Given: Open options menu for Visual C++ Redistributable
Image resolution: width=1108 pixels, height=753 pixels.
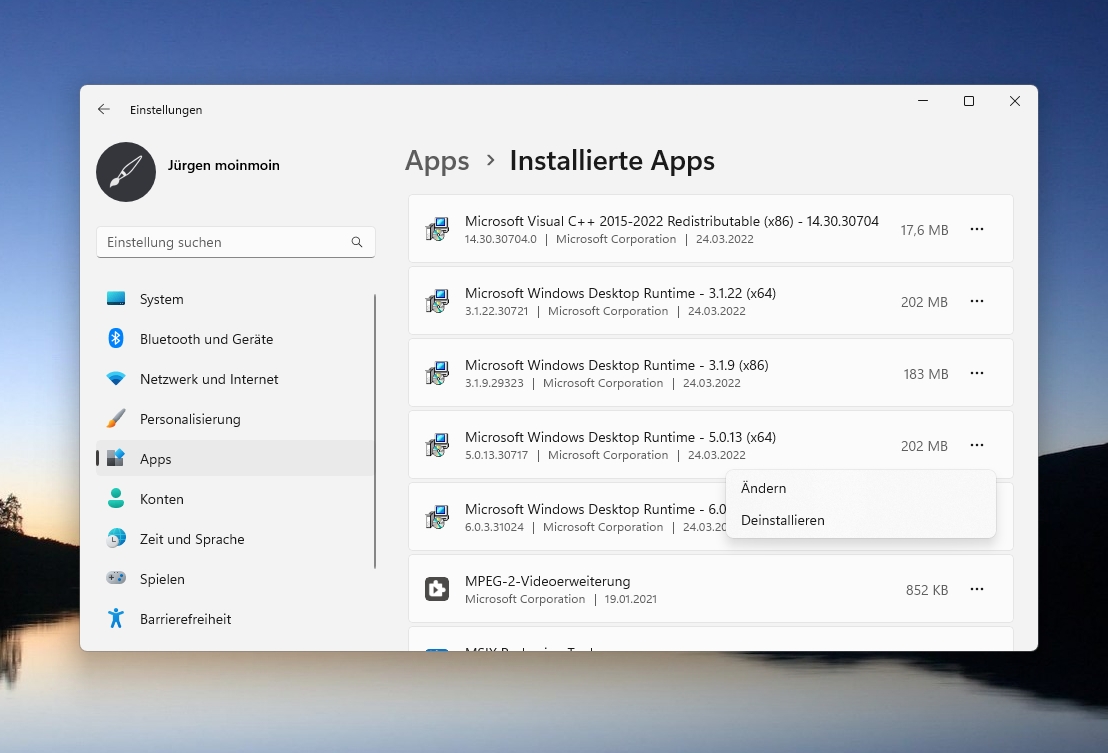Looking at the screenshot, I should pyautogui.click(x=977, y=230).
